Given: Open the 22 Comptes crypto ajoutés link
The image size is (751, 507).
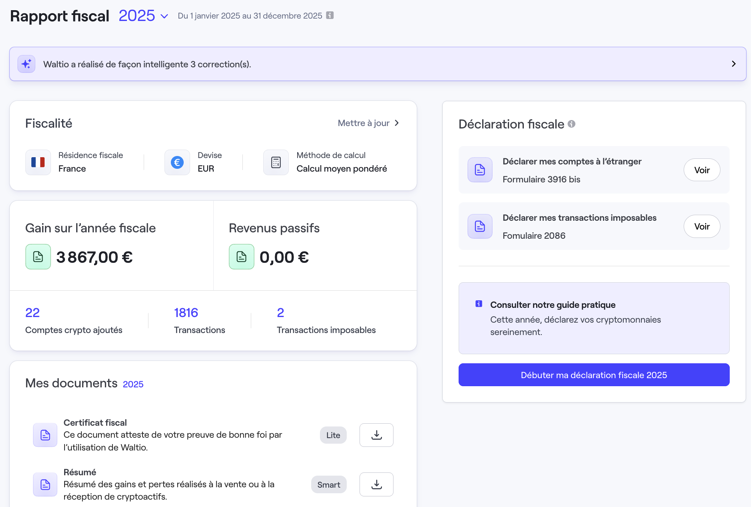Looking at the screenshot, I should pos(33,313).
